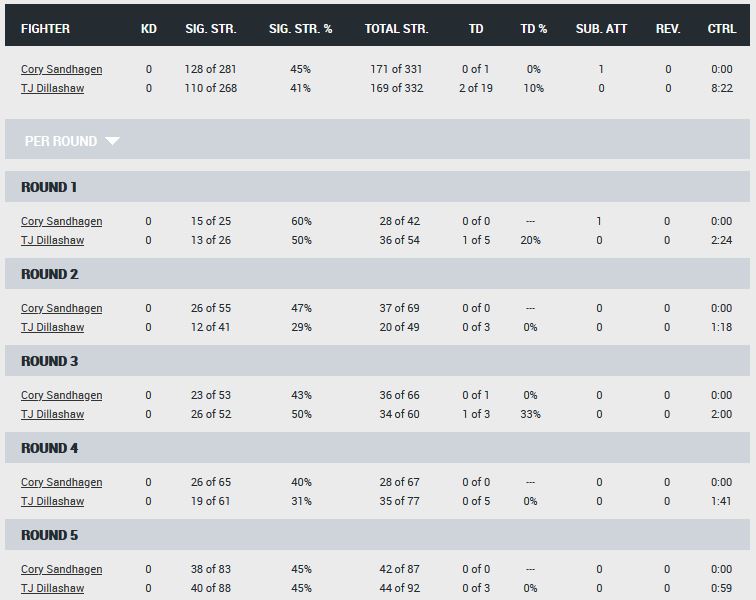Collapse the PER ROUND triangle arrow
Image resolution: width=756 pixels, height=600 pixels.
pyautogui.click(x=112, y=141)
